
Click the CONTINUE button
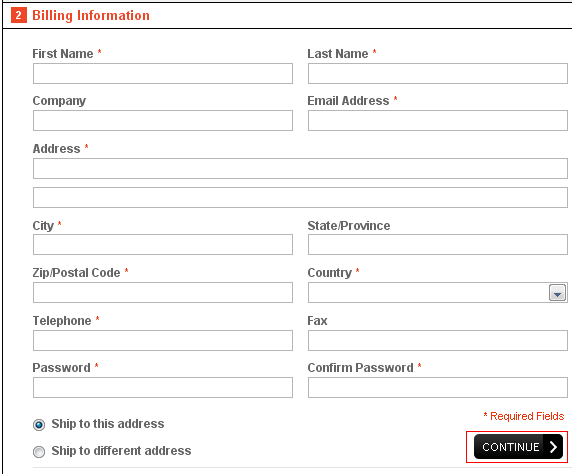pos(518,447)
